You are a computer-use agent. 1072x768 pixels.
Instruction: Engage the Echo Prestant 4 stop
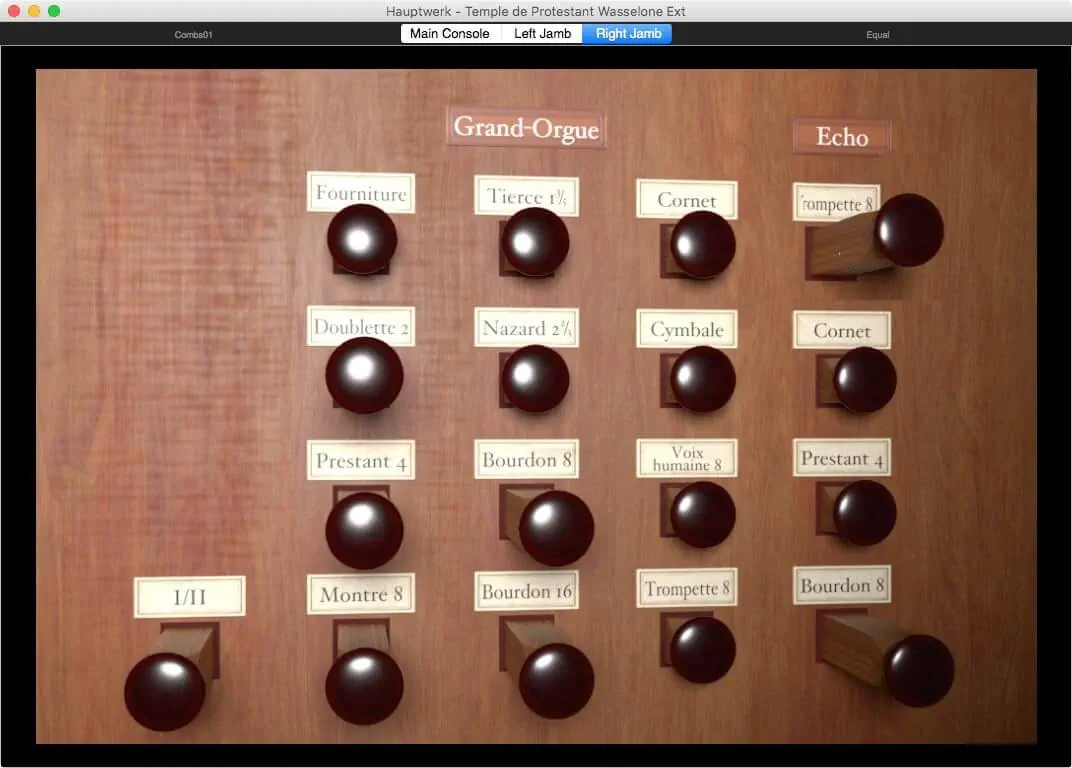(x=864, y=513)
